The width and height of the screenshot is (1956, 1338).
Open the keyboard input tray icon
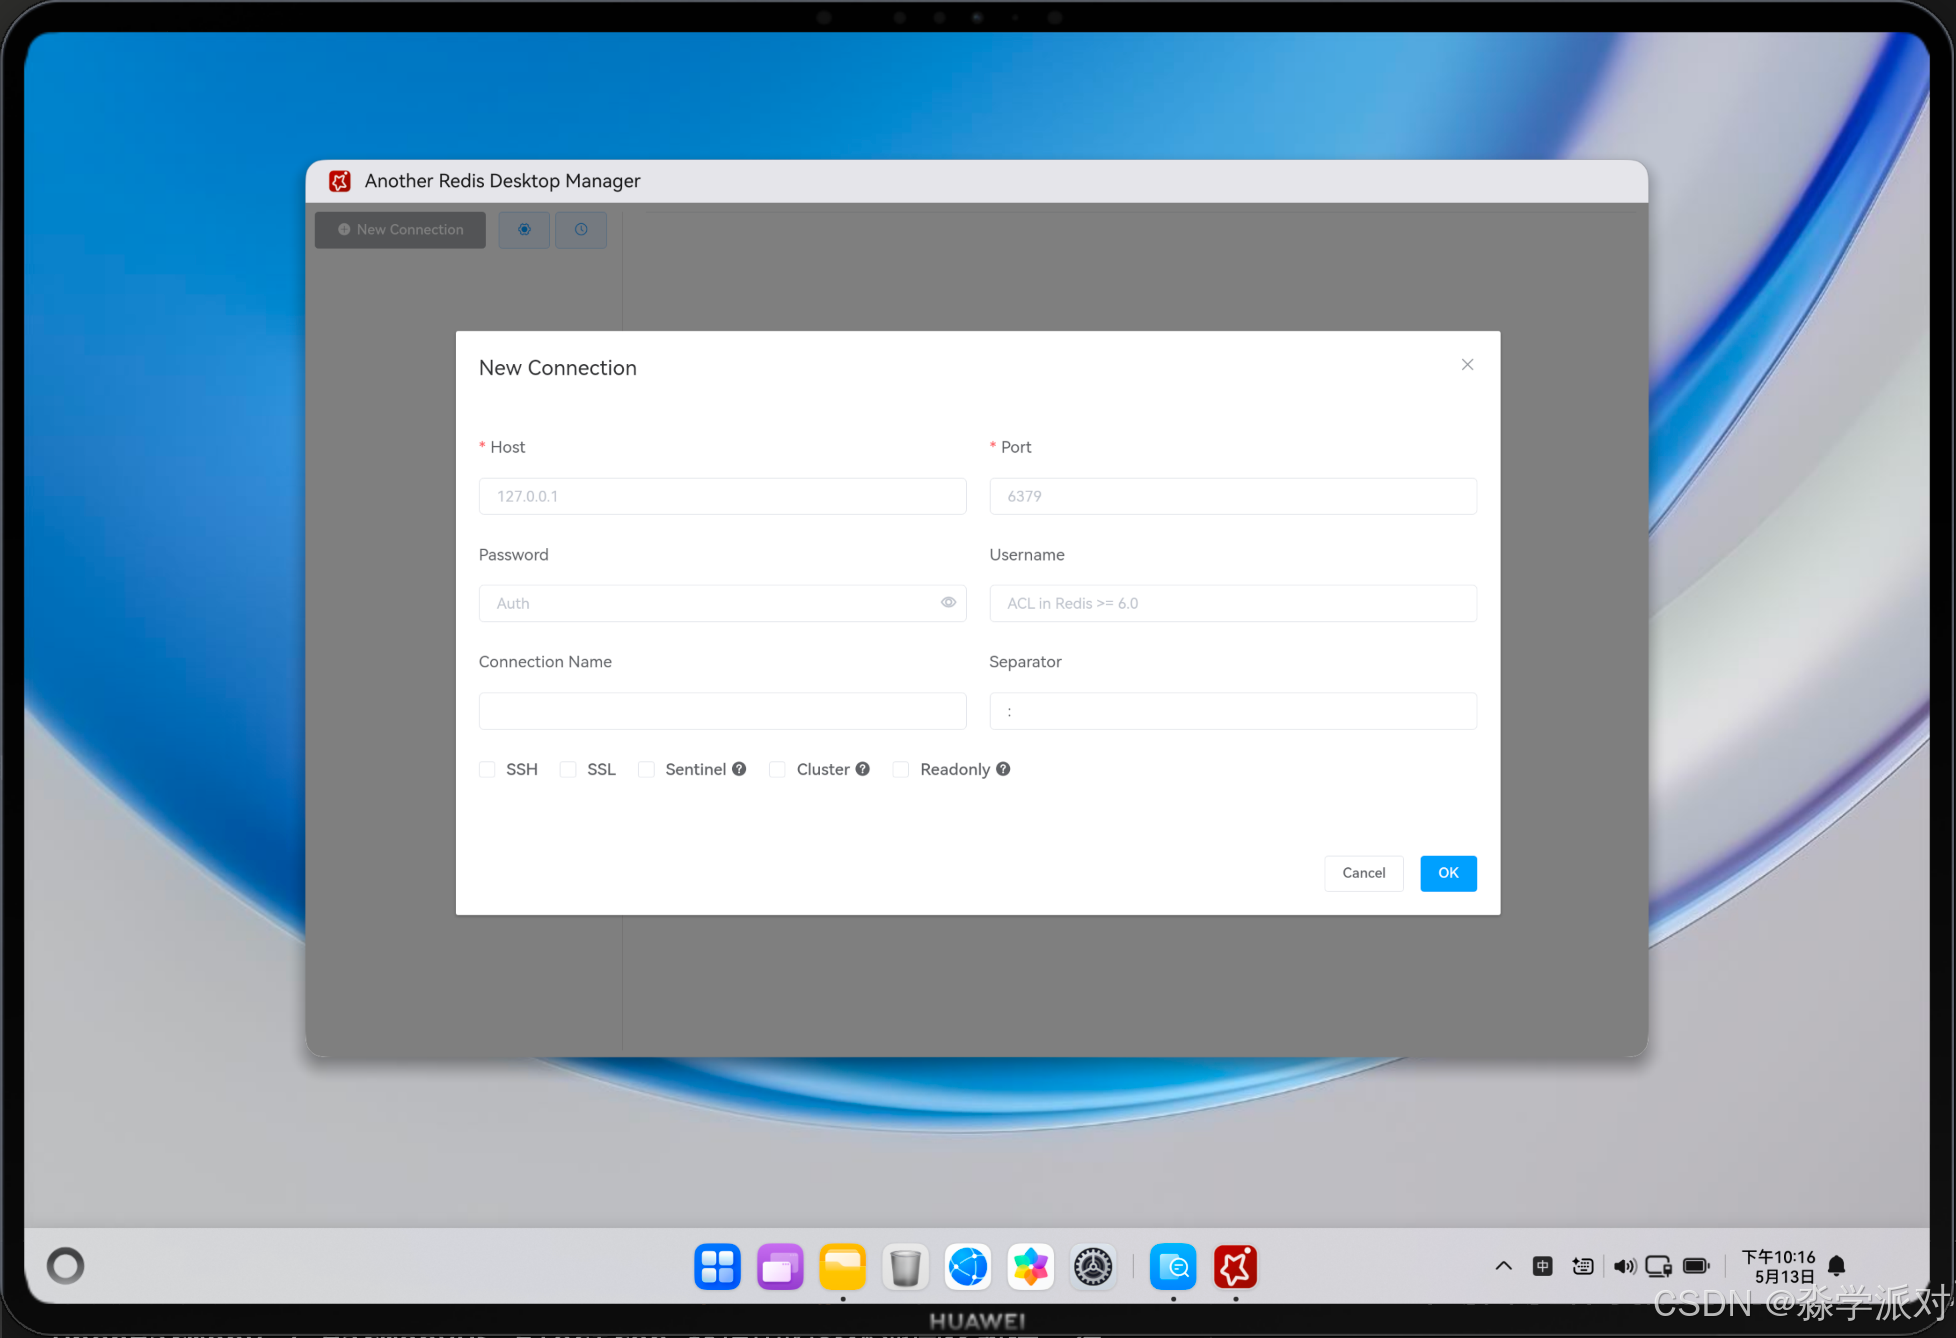coord(1583,1266)
